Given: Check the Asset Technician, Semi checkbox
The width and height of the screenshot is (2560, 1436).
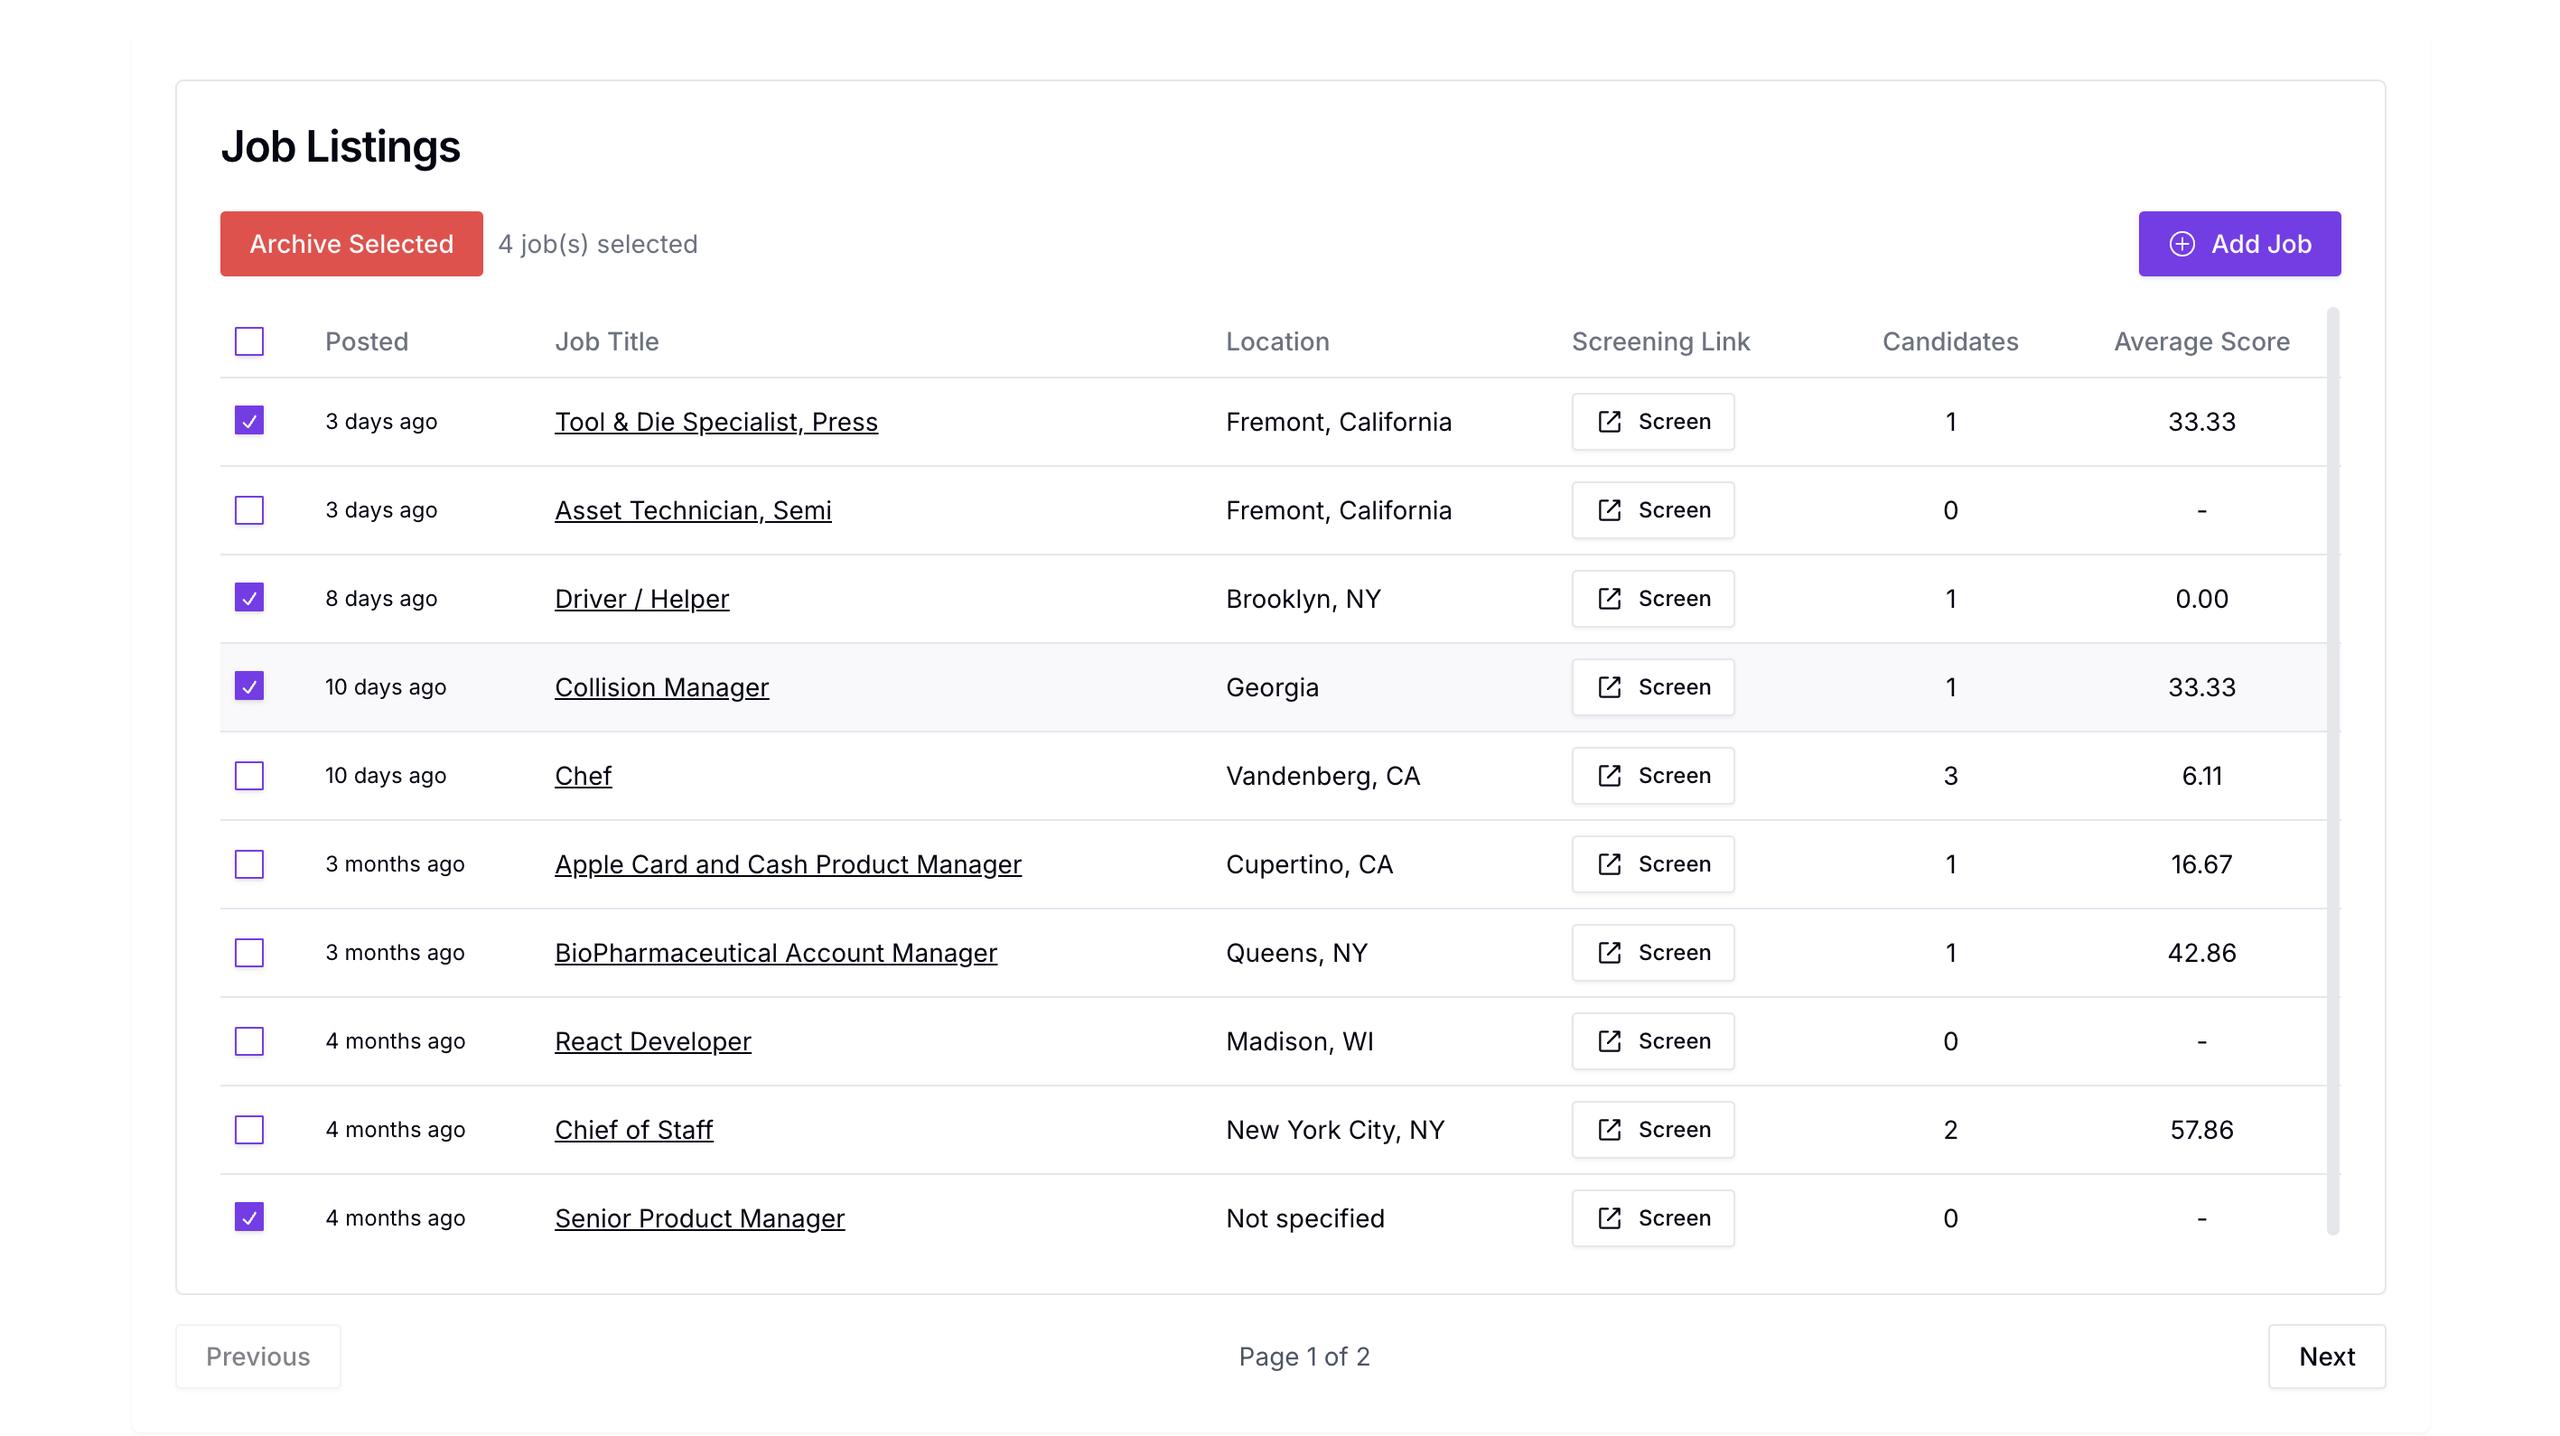Looking at the screenshot, I should click(249, 510).
